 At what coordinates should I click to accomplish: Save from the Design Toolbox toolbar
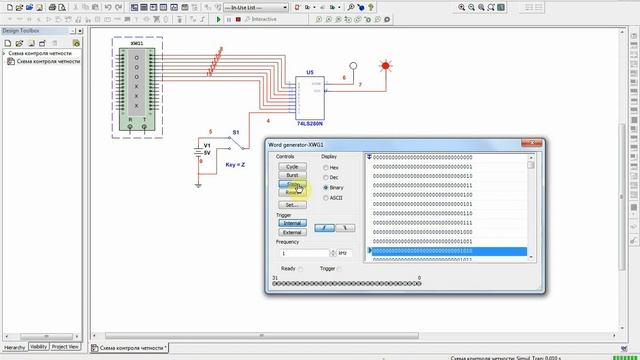coord(31,43)
